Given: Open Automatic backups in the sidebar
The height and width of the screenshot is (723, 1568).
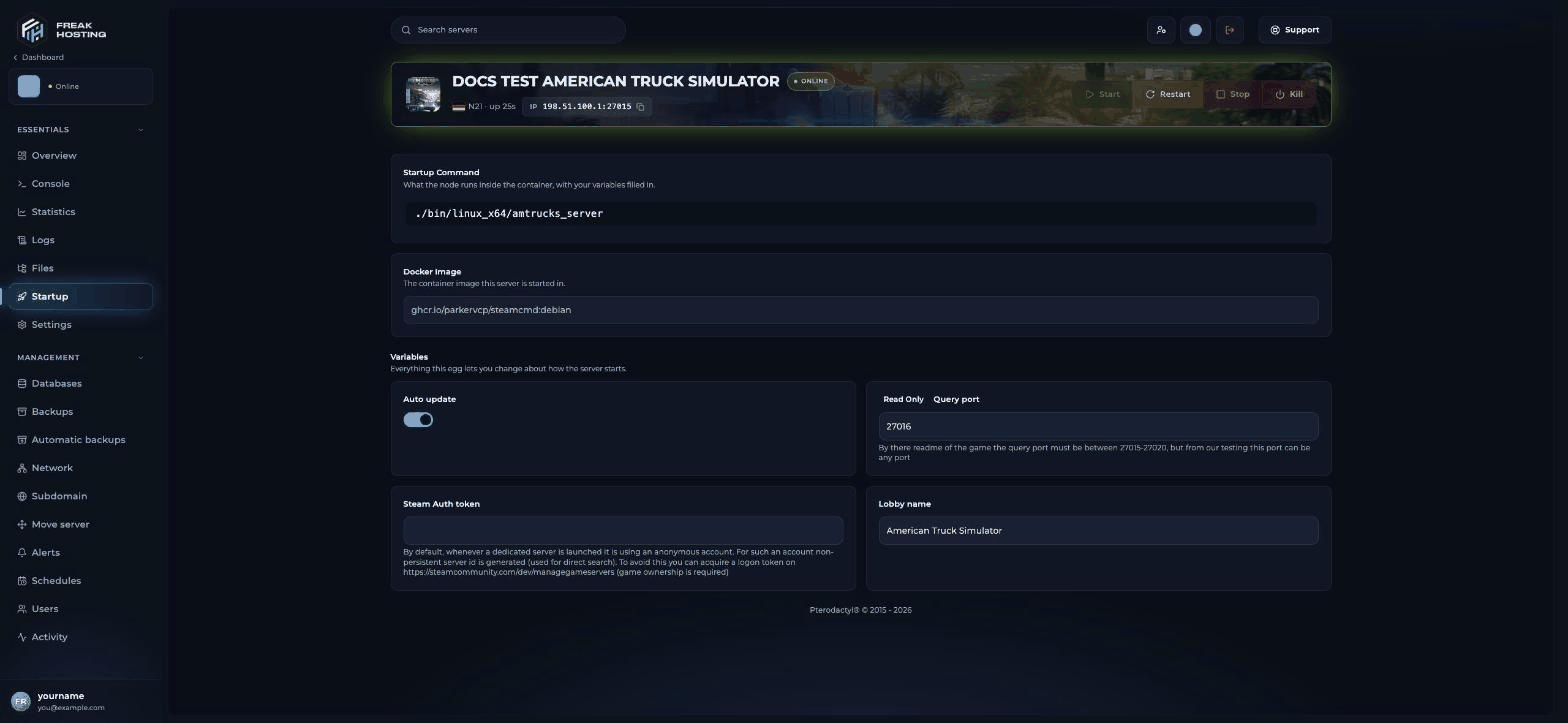Looking at the screenshot, I should [x=80, y=440].
